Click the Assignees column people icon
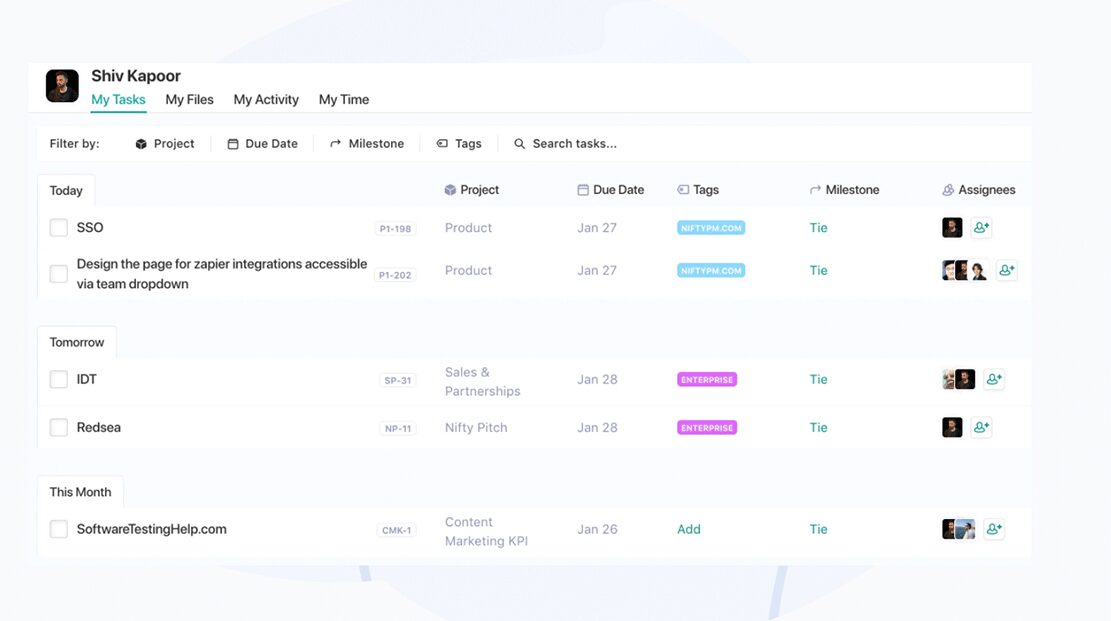 click(x=948, y=190)
